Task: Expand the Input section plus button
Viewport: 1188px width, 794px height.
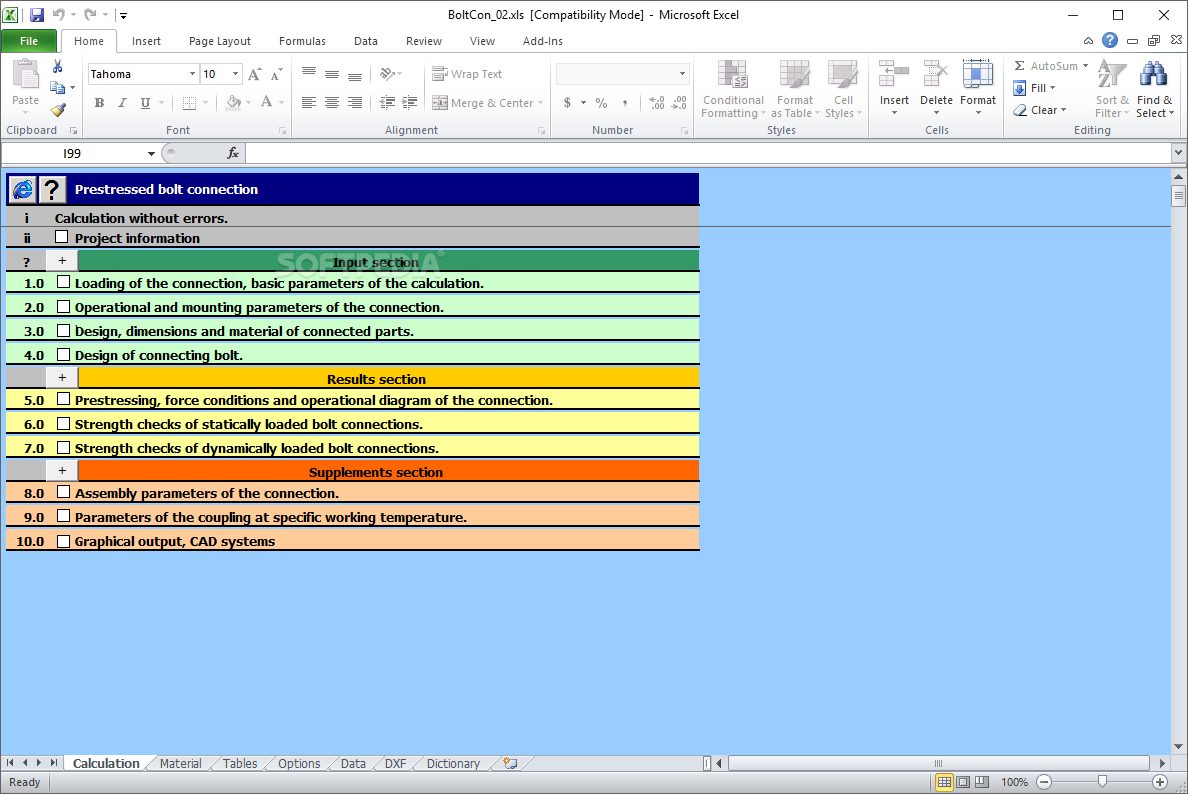Action: point(62,261)
